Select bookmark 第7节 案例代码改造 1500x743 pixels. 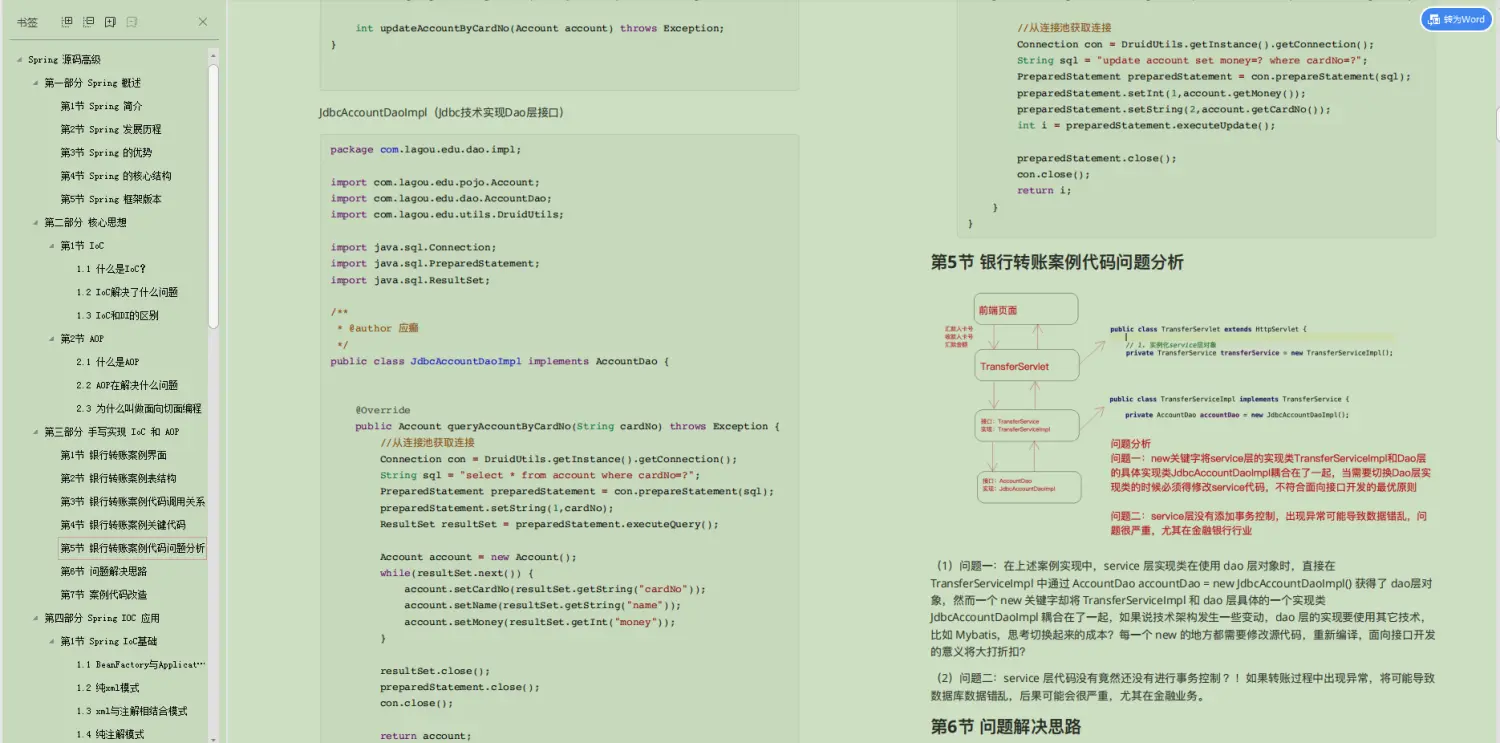[103, 595]
